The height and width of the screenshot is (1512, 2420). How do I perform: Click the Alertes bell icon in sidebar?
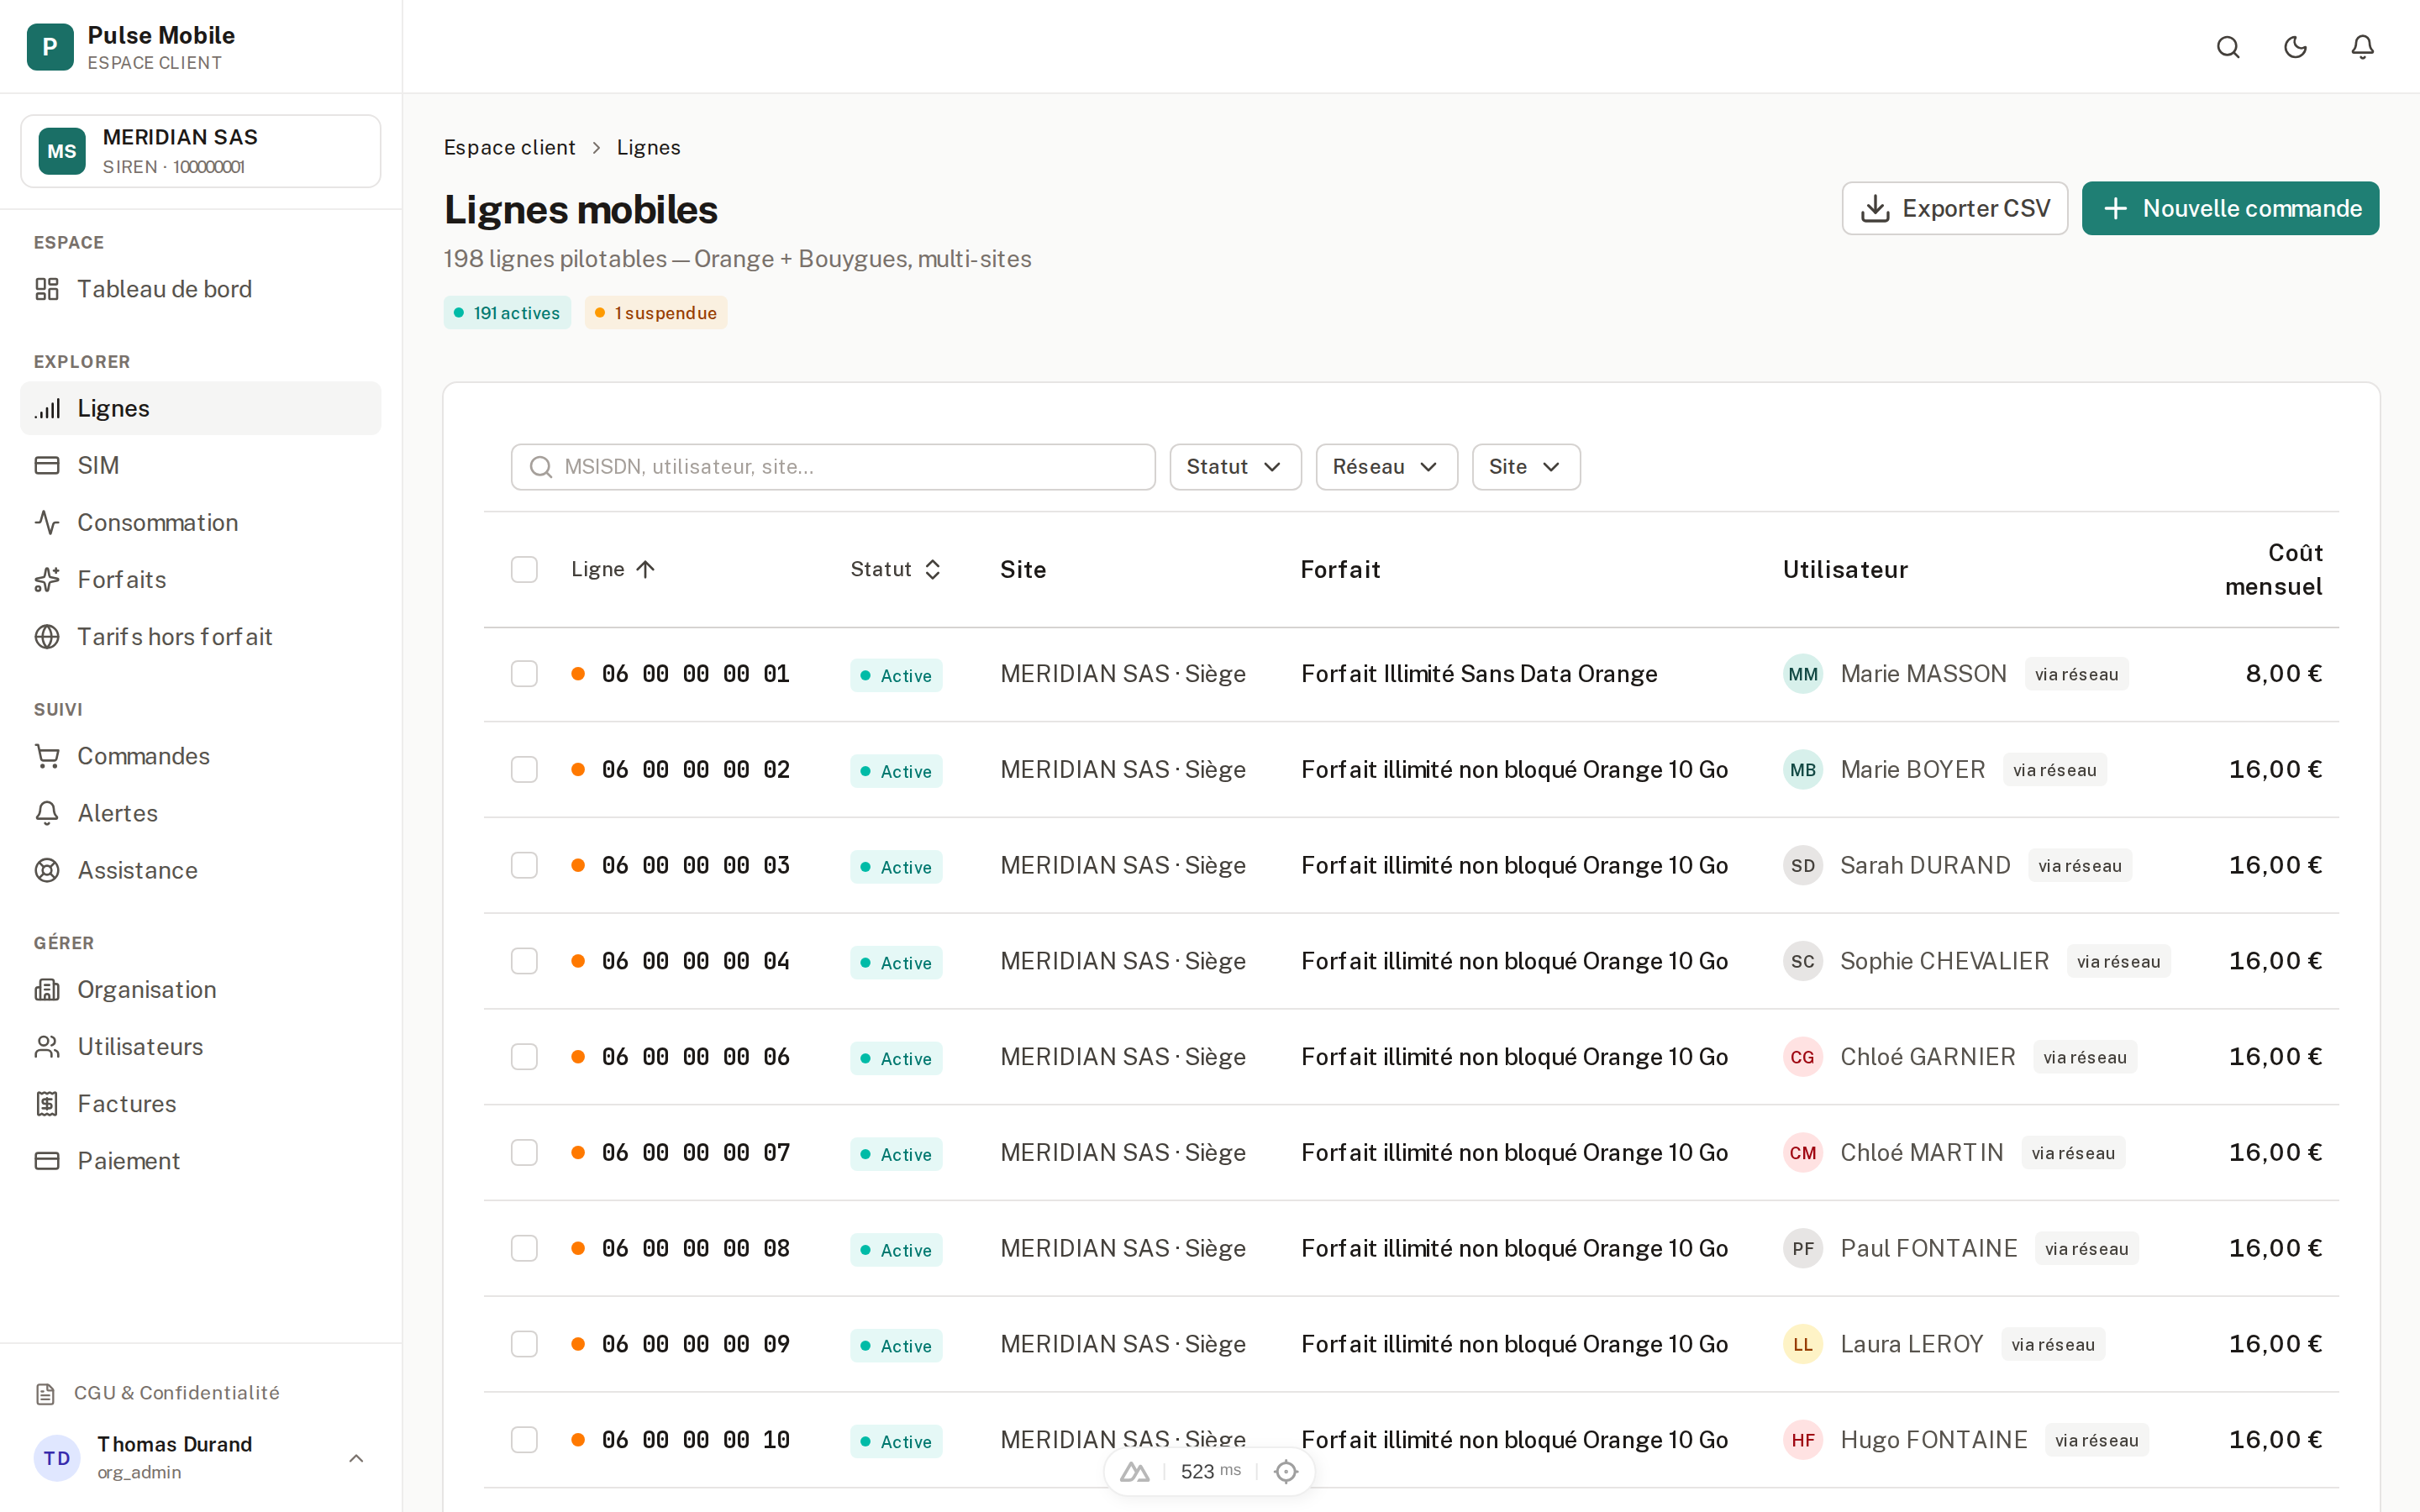click(47, 813)
